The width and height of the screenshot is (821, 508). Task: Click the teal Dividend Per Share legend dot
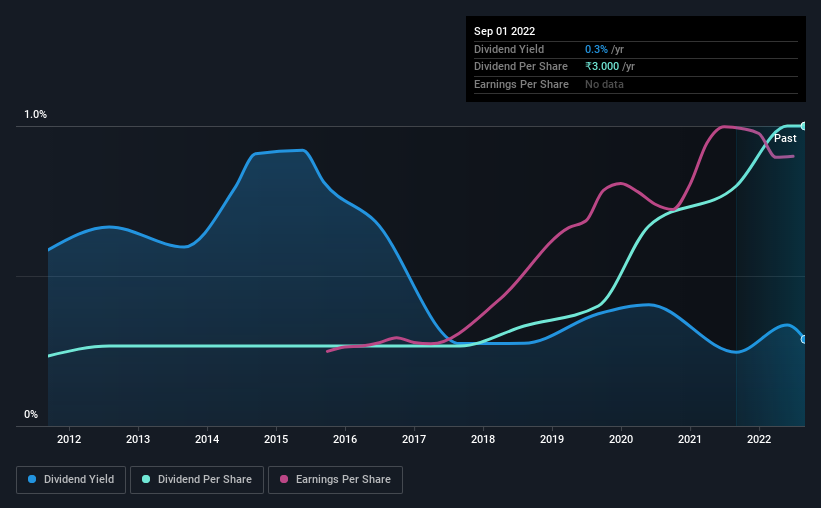[146, 479]
